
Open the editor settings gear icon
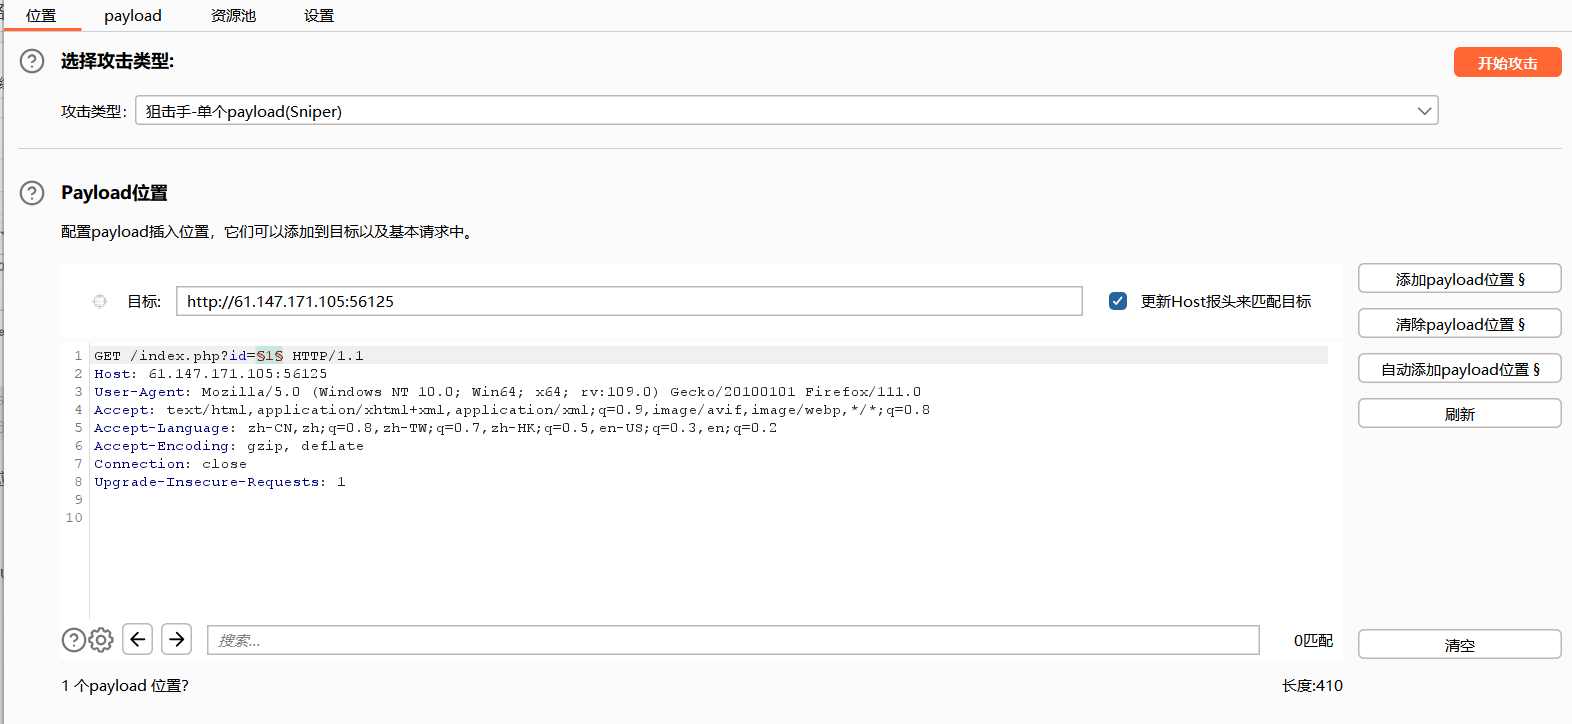(101, 640)
